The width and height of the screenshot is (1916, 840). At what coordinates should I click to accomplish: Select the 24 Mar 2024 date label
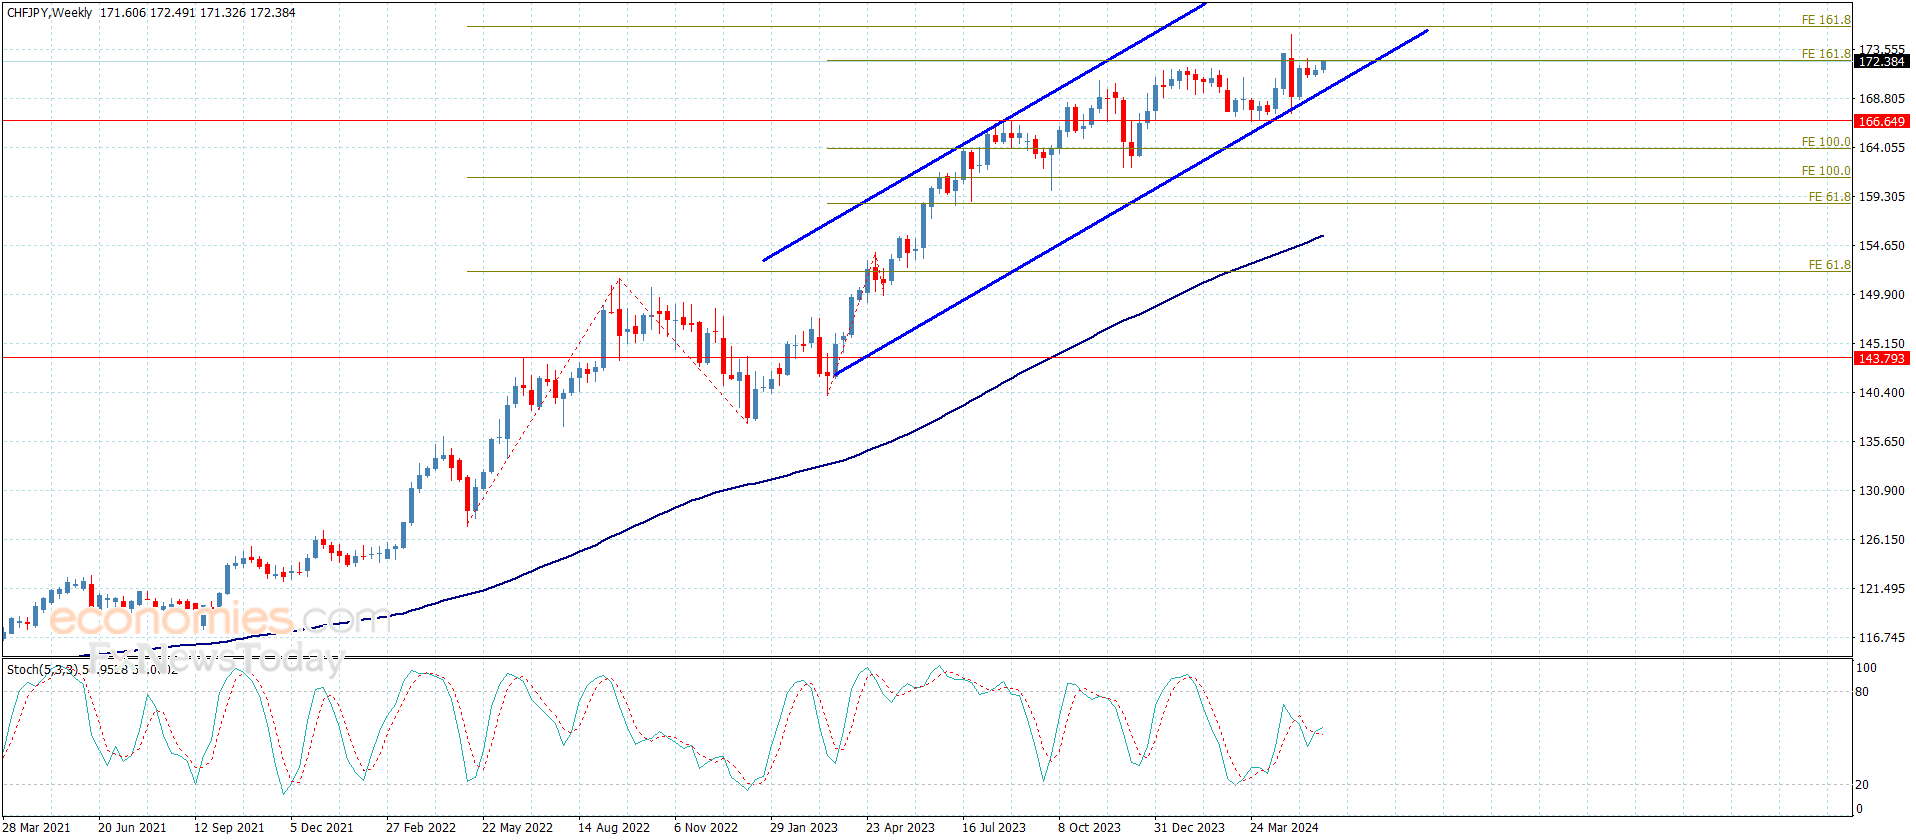click(x=1284, y=828)
